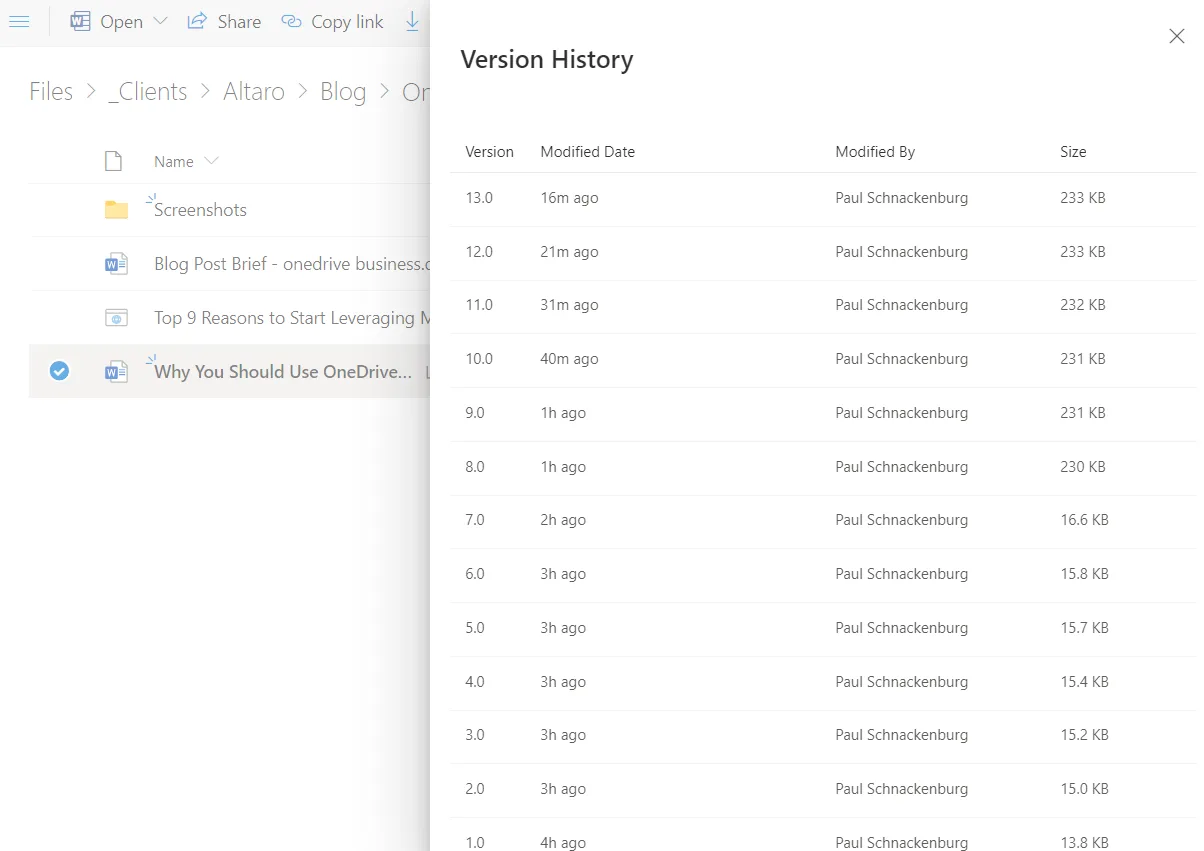Click the Share toolbar button

pos(224,21)
